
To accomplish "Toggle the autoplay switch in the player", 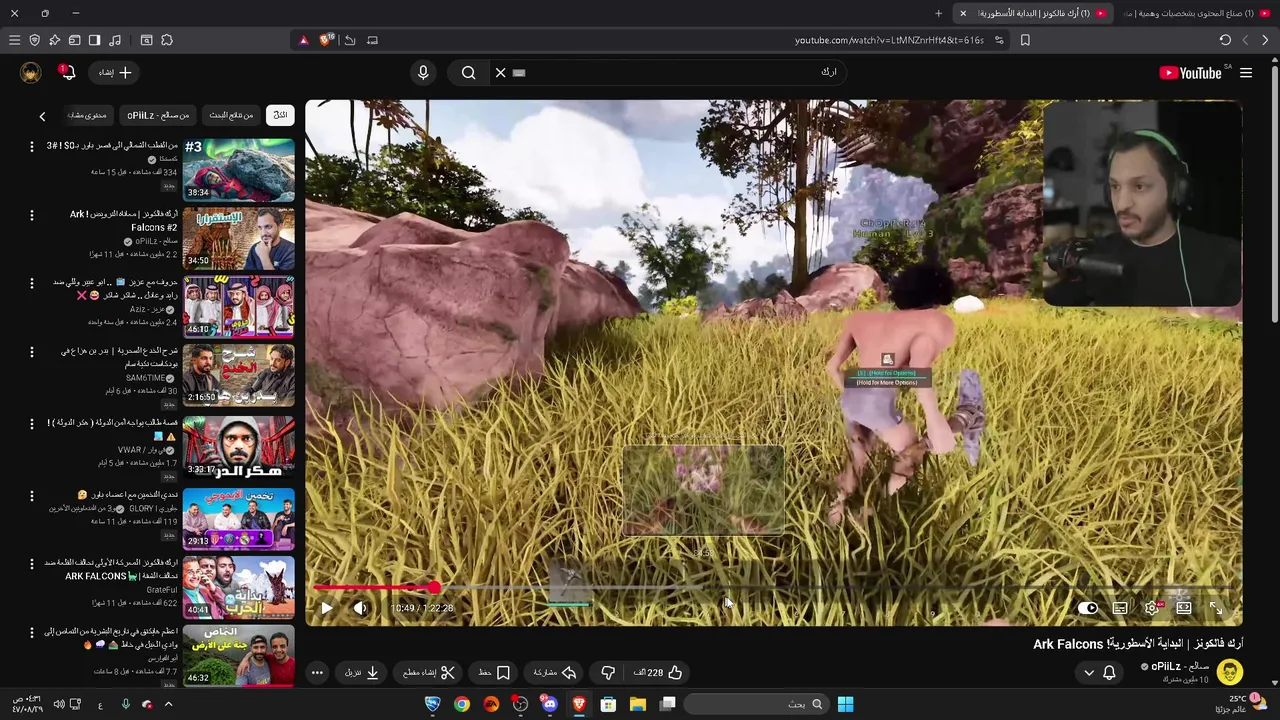I will coord(1088,608).
